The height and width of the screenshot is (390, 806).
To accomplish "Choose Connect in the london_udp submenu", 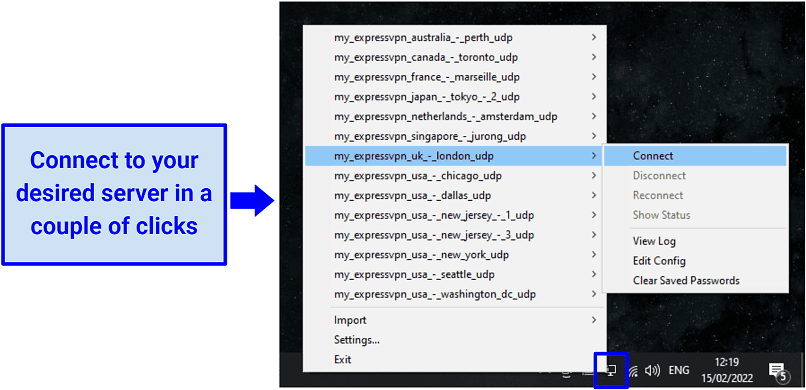I will [x=695, y=156].
